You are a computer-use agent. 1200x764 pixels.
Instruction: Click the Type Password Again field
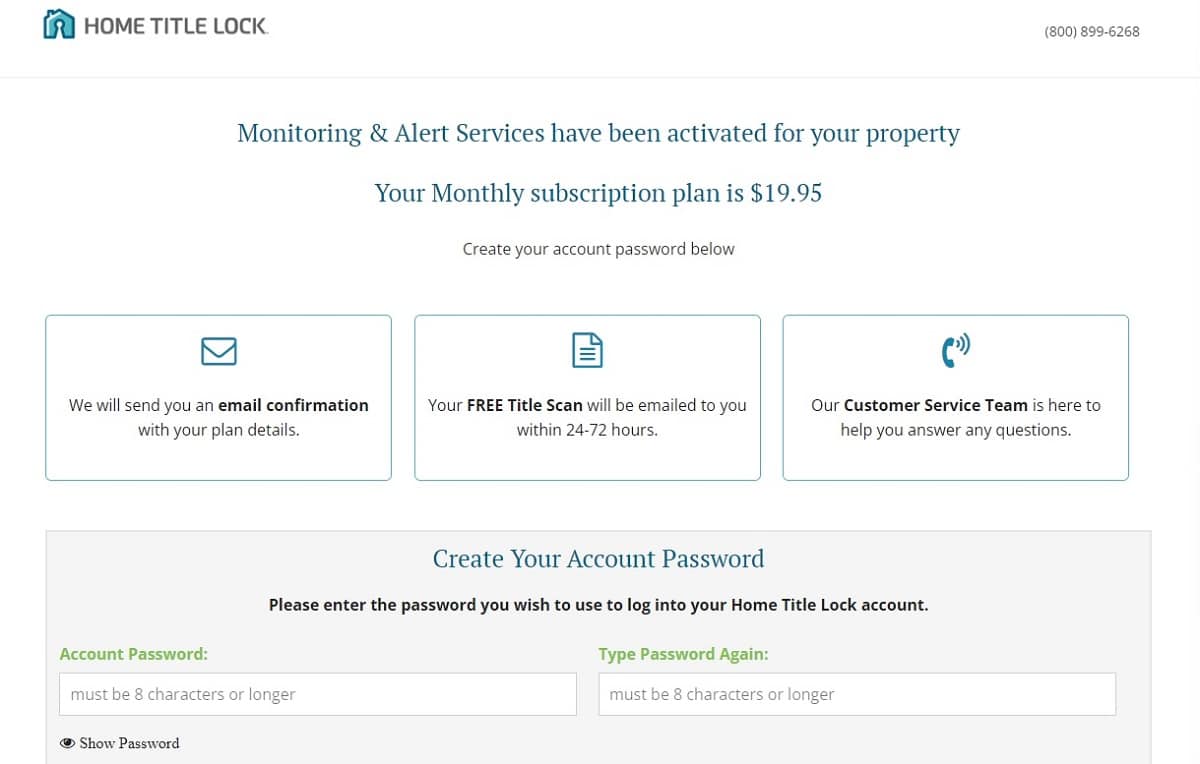pyautogui.click(x=856, y=694)
